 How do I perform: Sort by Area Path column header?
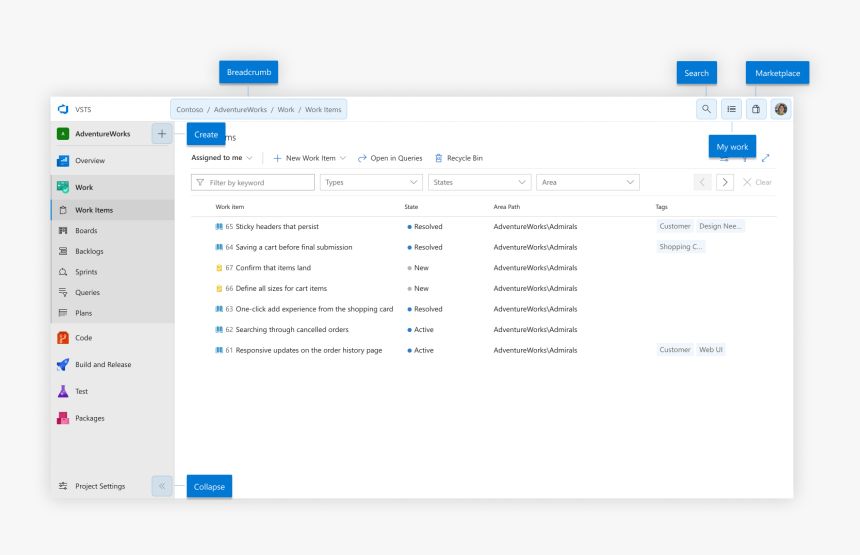[x=506, y=207]
